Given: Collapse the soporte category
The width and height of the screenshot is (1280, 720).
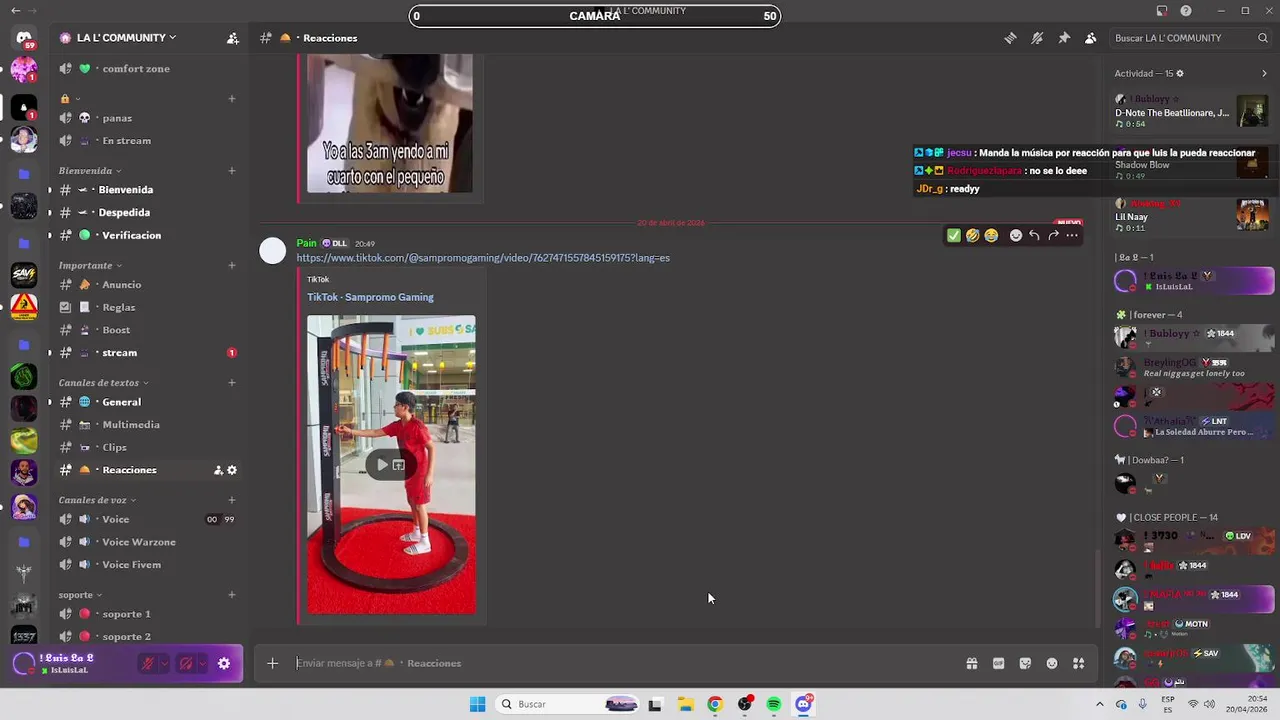Looking at the screenshot, I should 80,595.
